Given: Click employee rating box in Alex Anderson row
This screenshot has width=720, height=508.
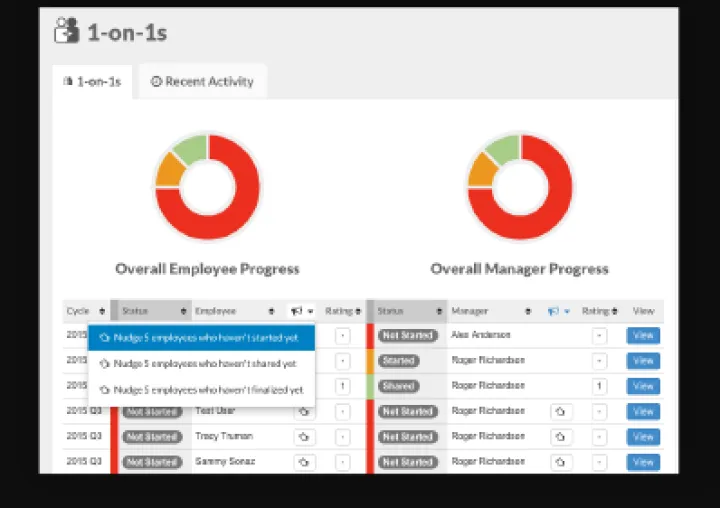Looking at the screenshot, I should point(343,336).
